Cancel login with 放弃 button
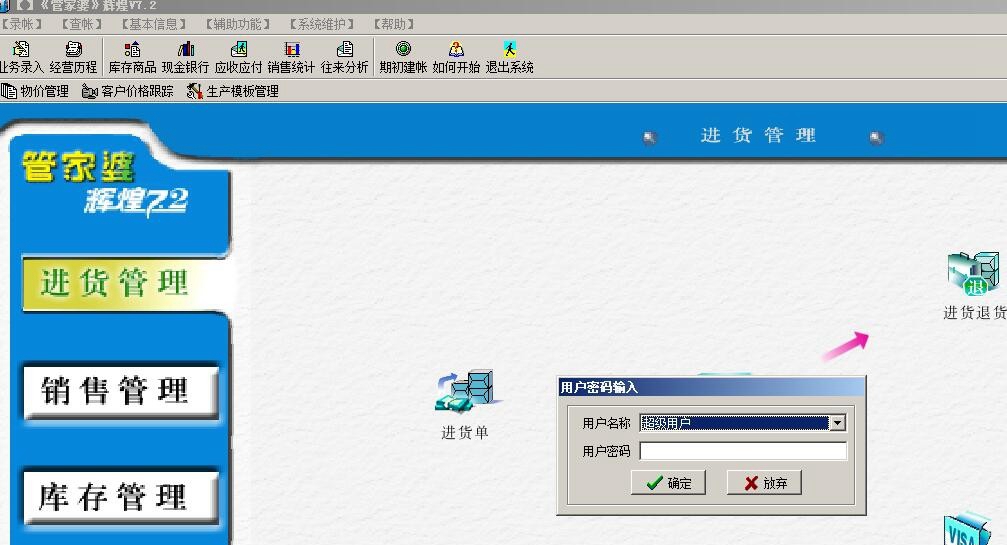The width and height of the screenshot is (1007, 545). tap(764, 483)
